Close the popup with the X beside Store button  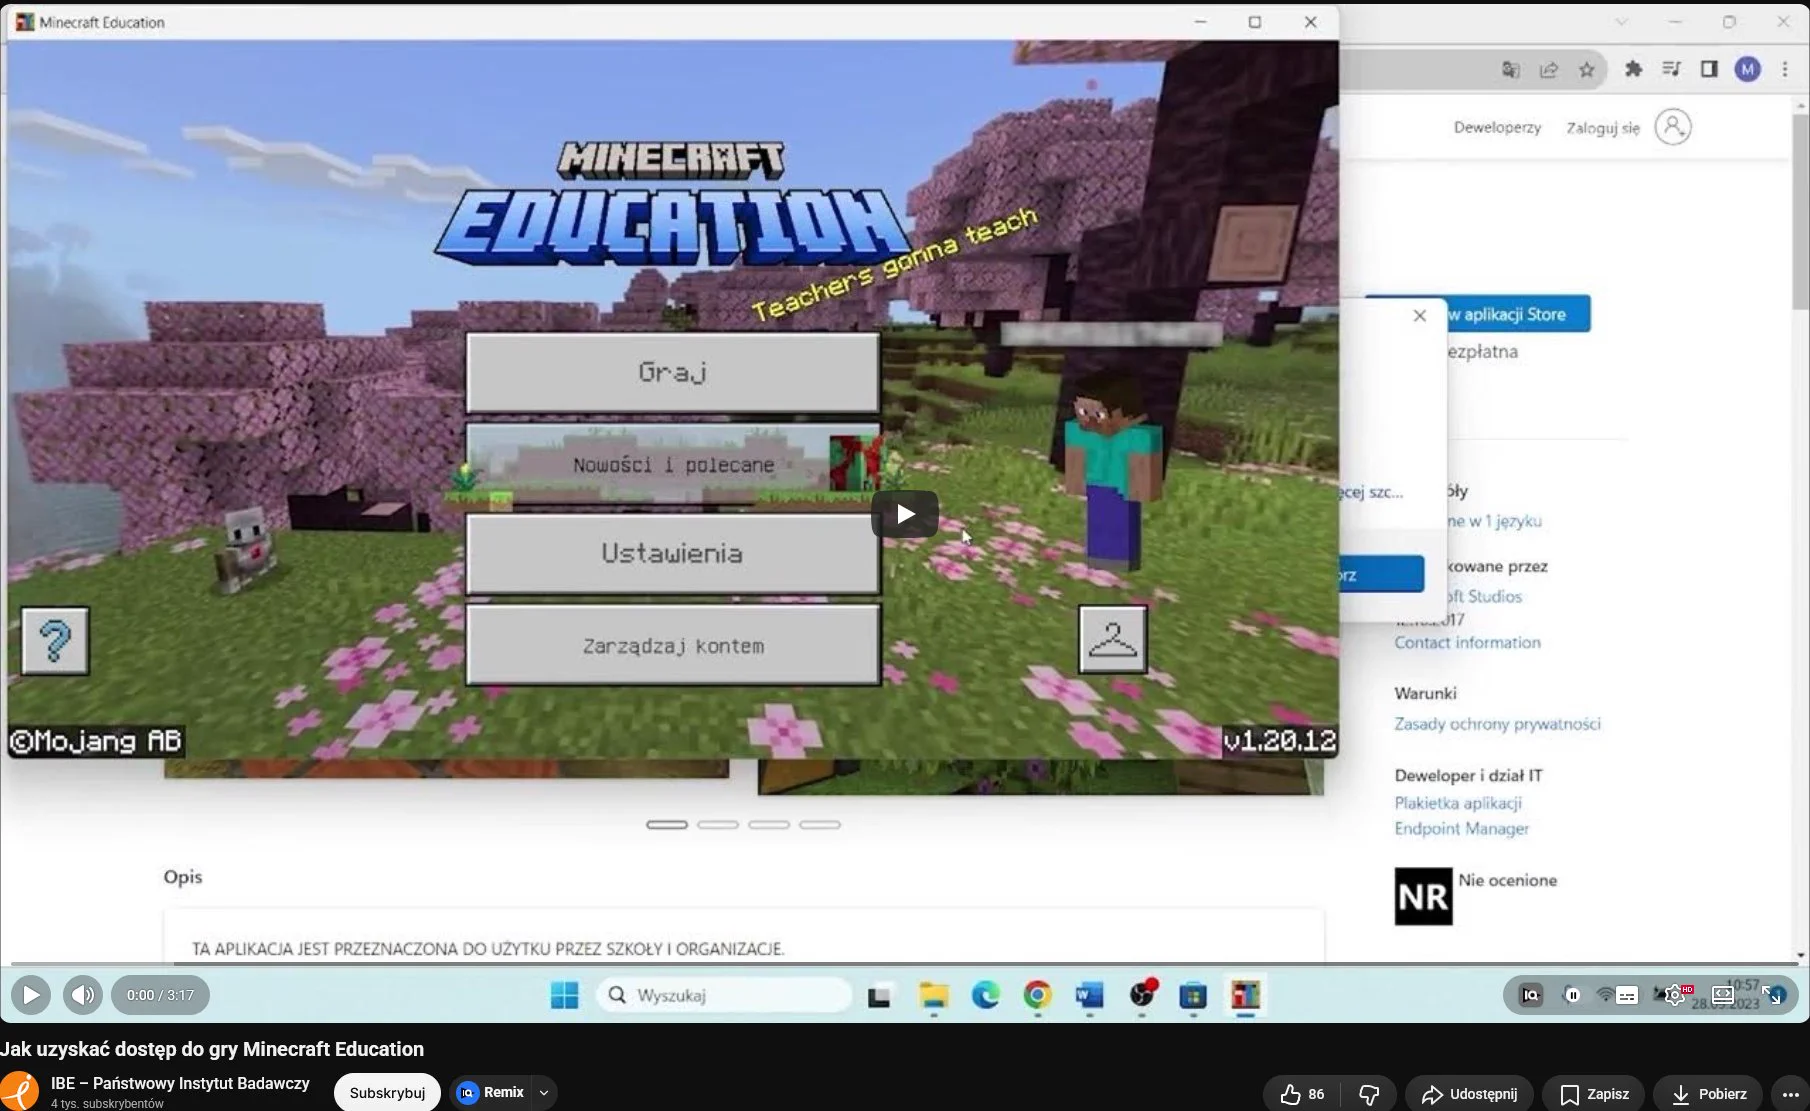[x=1419, y=316]
